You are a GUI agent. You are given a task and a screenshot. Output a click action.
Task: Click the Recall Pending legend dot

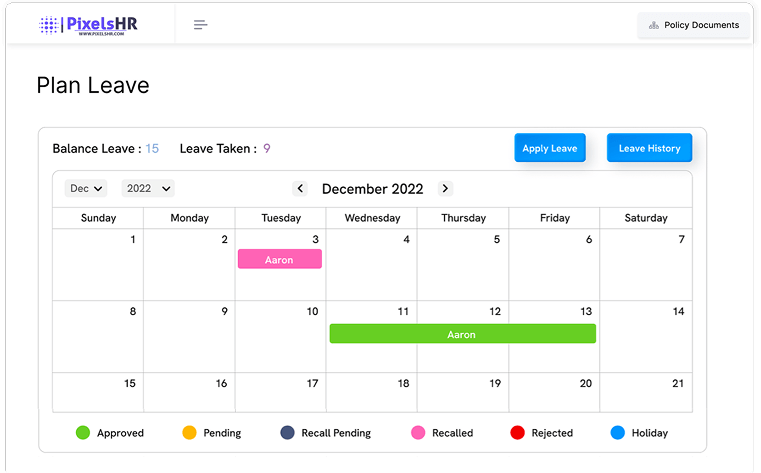point(288,433)
